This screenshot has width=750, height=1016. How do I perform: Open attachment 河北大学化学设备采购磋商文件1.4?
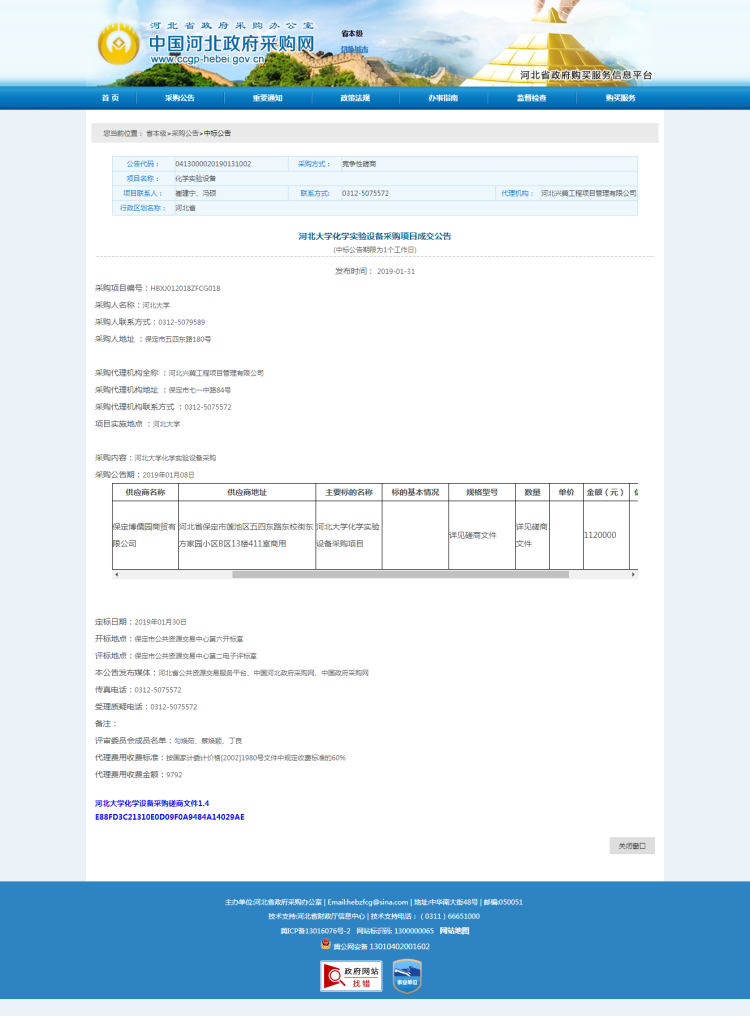[x=152, y=803]
